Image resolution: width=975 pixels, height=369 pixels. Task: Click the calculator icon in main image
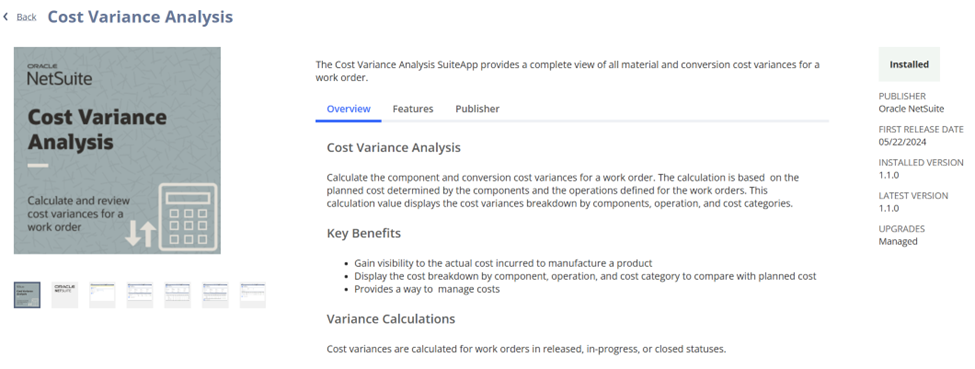point(188,217)
